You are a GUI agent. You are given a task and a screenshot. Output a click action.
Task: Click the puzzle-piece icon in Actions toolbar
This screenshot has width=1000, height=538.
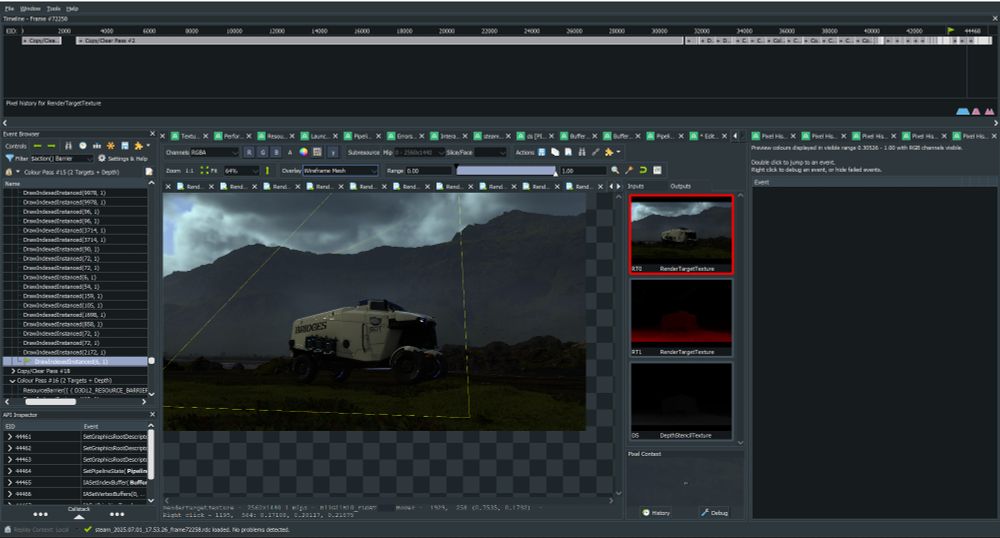609,152
